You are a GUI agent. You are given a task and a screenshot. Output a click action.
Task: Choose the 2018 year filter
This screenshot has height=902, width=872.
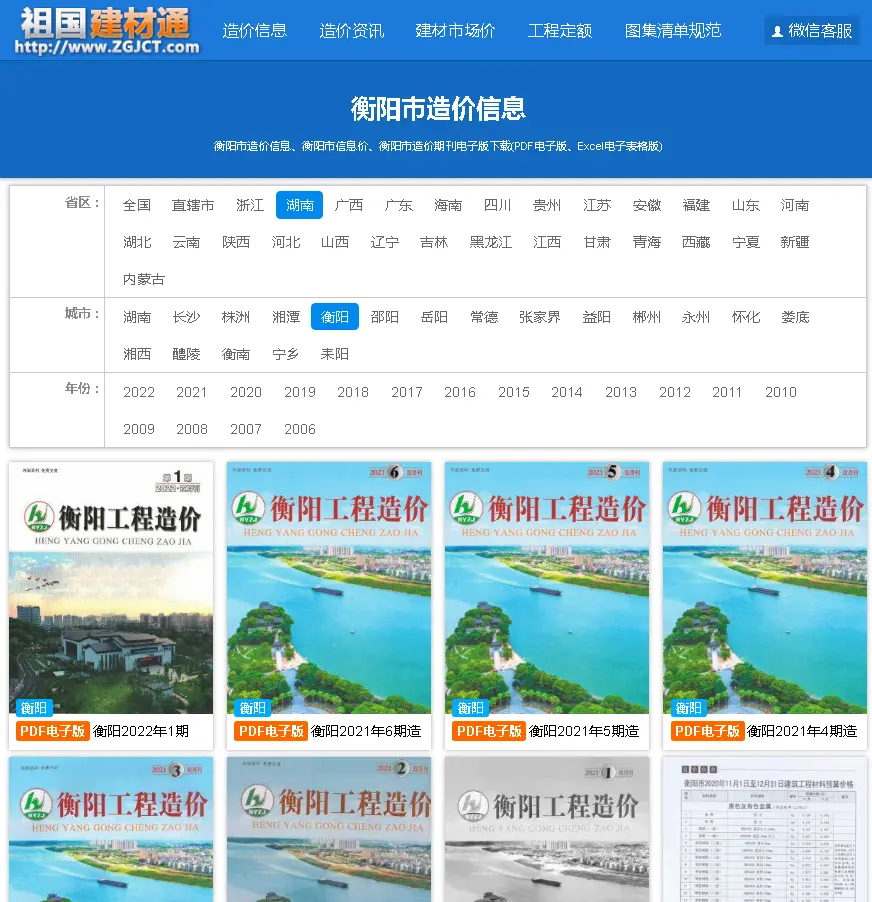click(353, 392)
